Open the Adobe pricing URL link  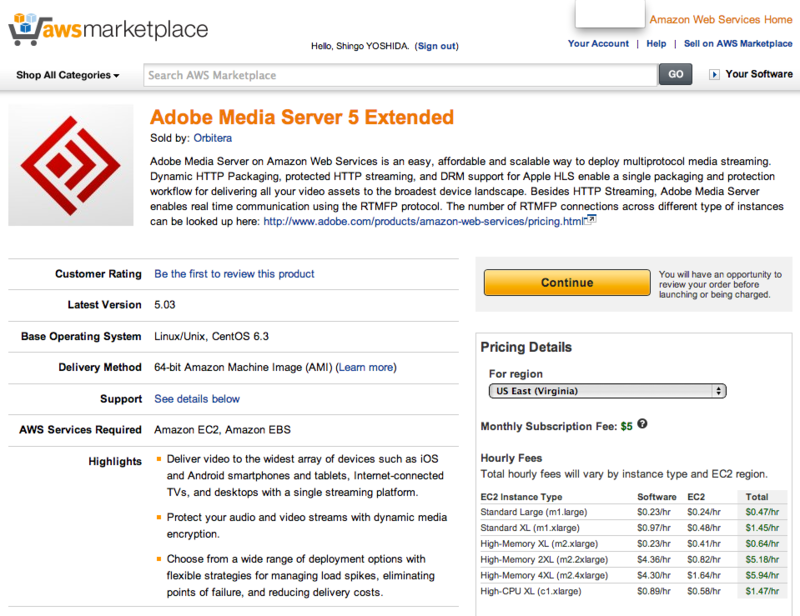tap(423, 221)
